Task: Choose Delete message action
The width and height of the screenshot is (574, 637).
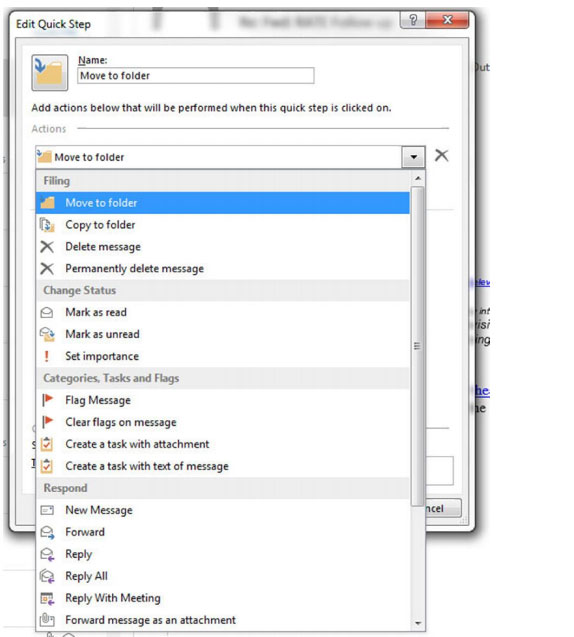Action: tap(223, 247)
